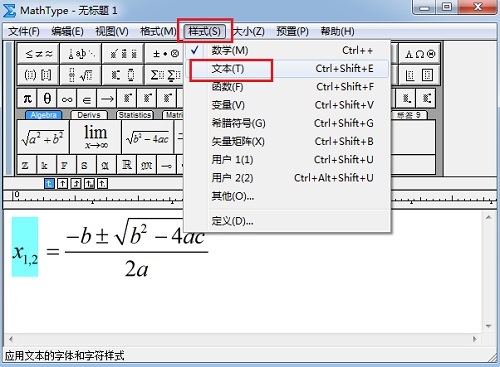
Task: Open the 预置(P) menu
Action: pyautogui.click(x=292, y=32)
